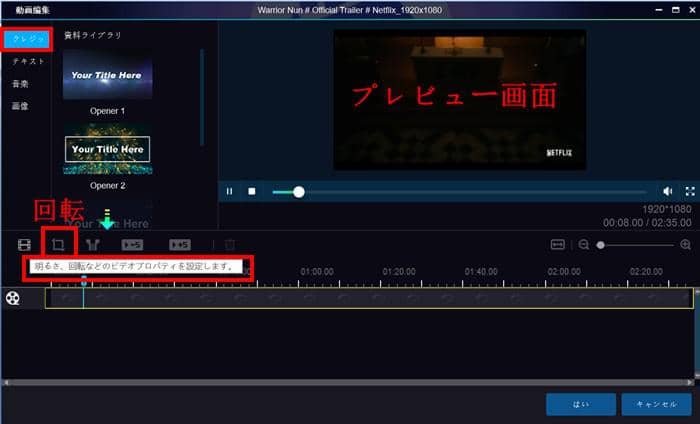700x424 pixels.
Task: Select the Opener 1 title thumbnail
Action: 107,74
